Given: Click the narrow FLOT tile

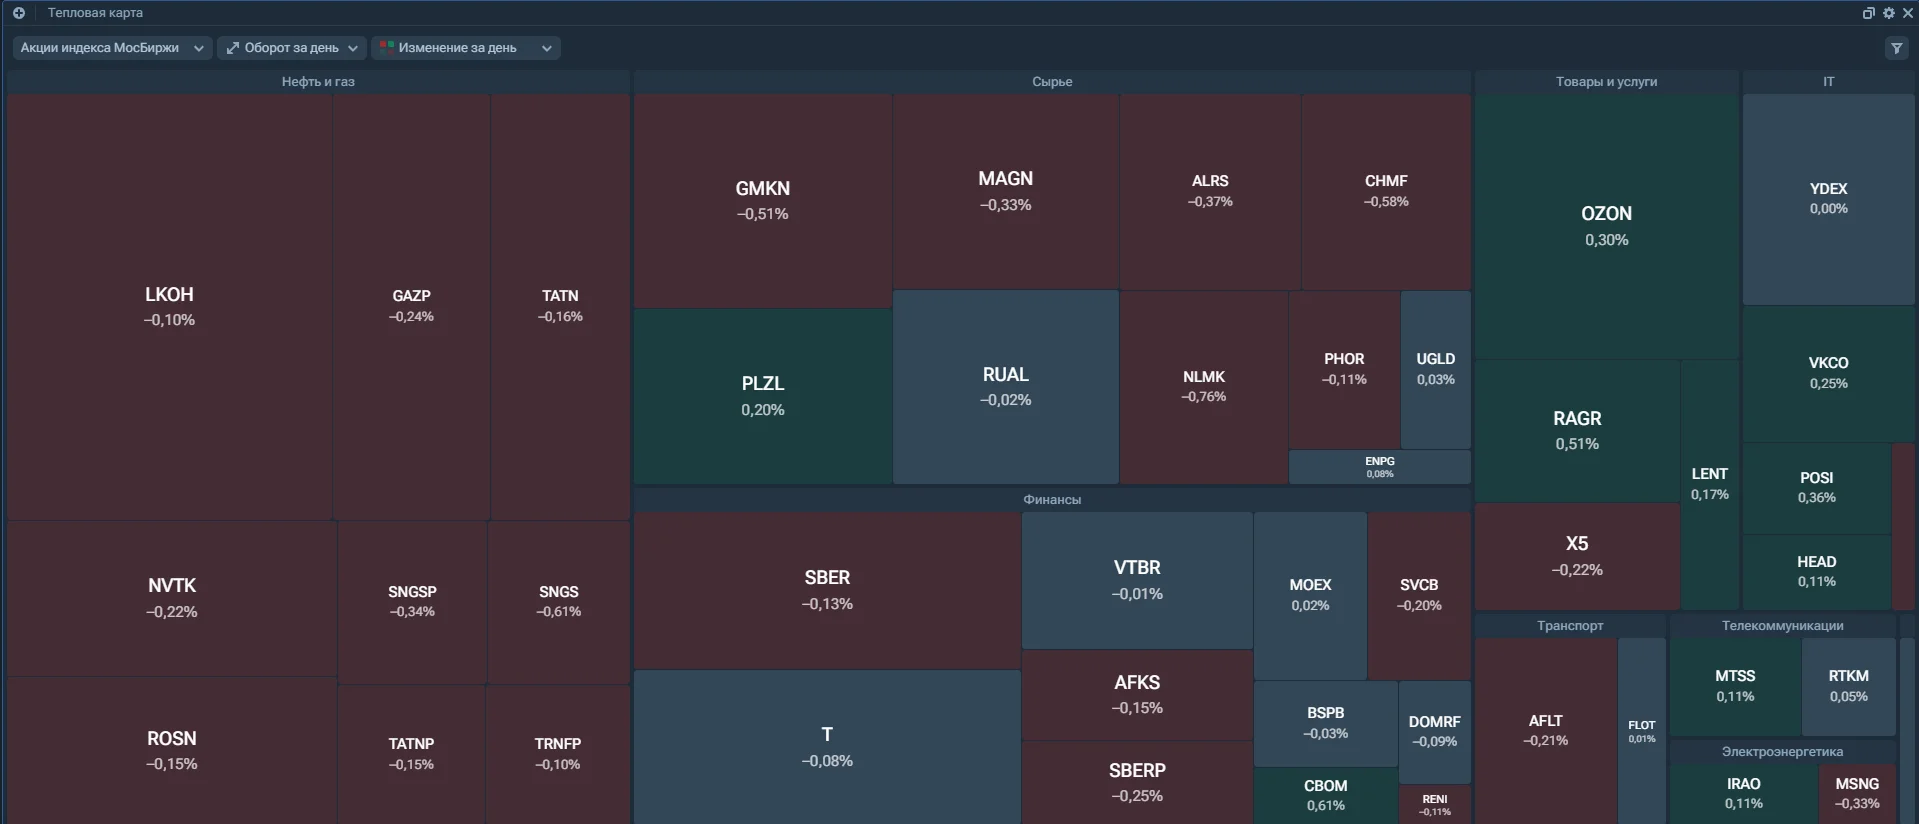Looking at the screenshot, I should (1642, 731).
